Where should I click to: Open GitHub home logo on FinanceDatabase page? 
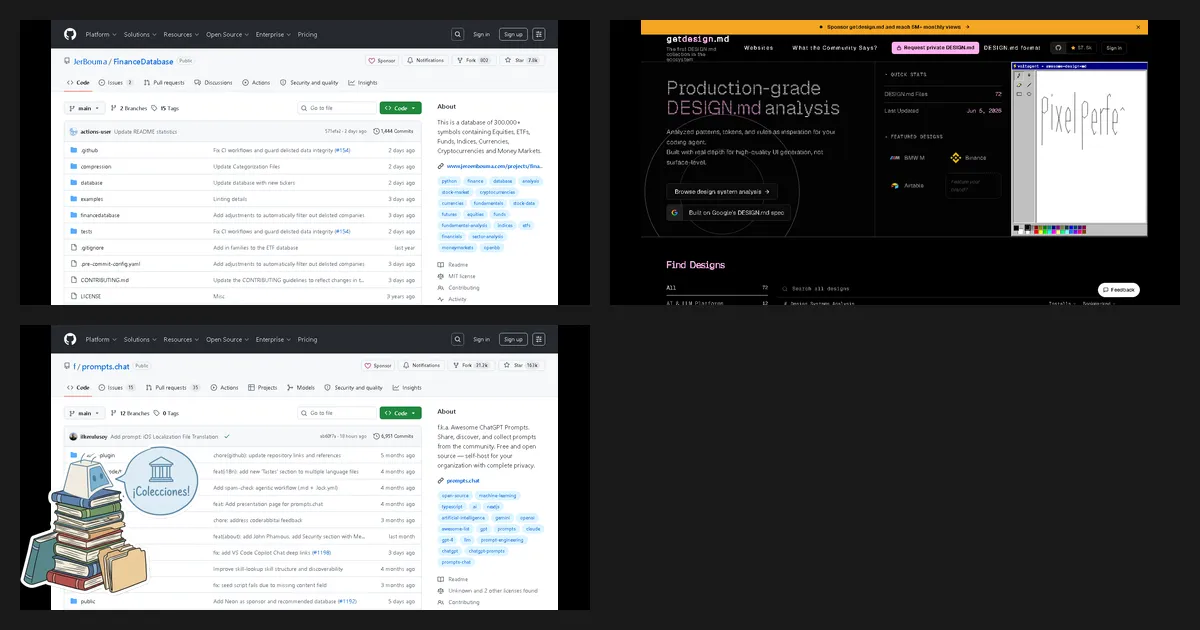coord(70,34)
